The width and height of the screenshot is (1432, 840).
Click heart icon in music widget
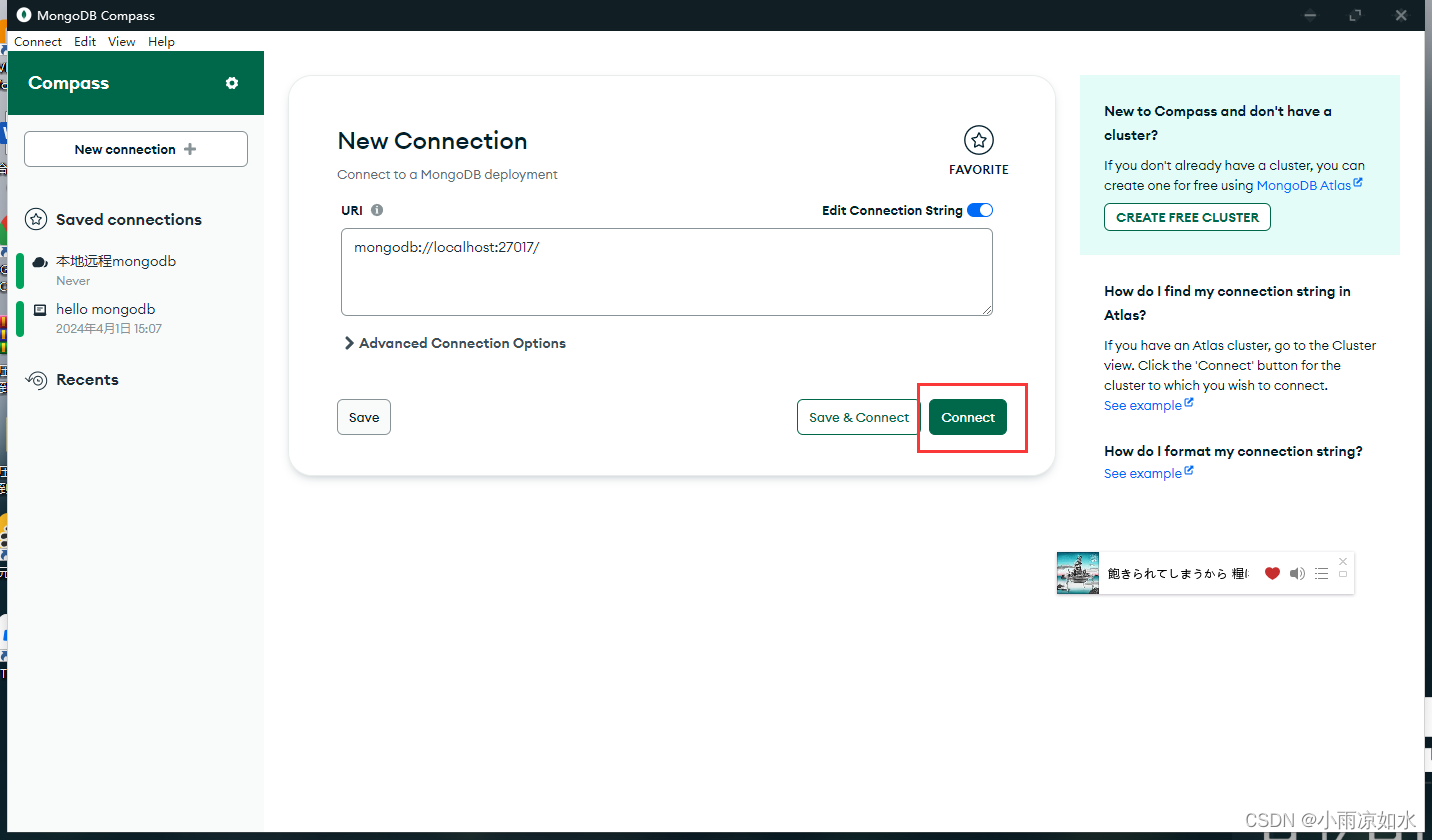1272,573
